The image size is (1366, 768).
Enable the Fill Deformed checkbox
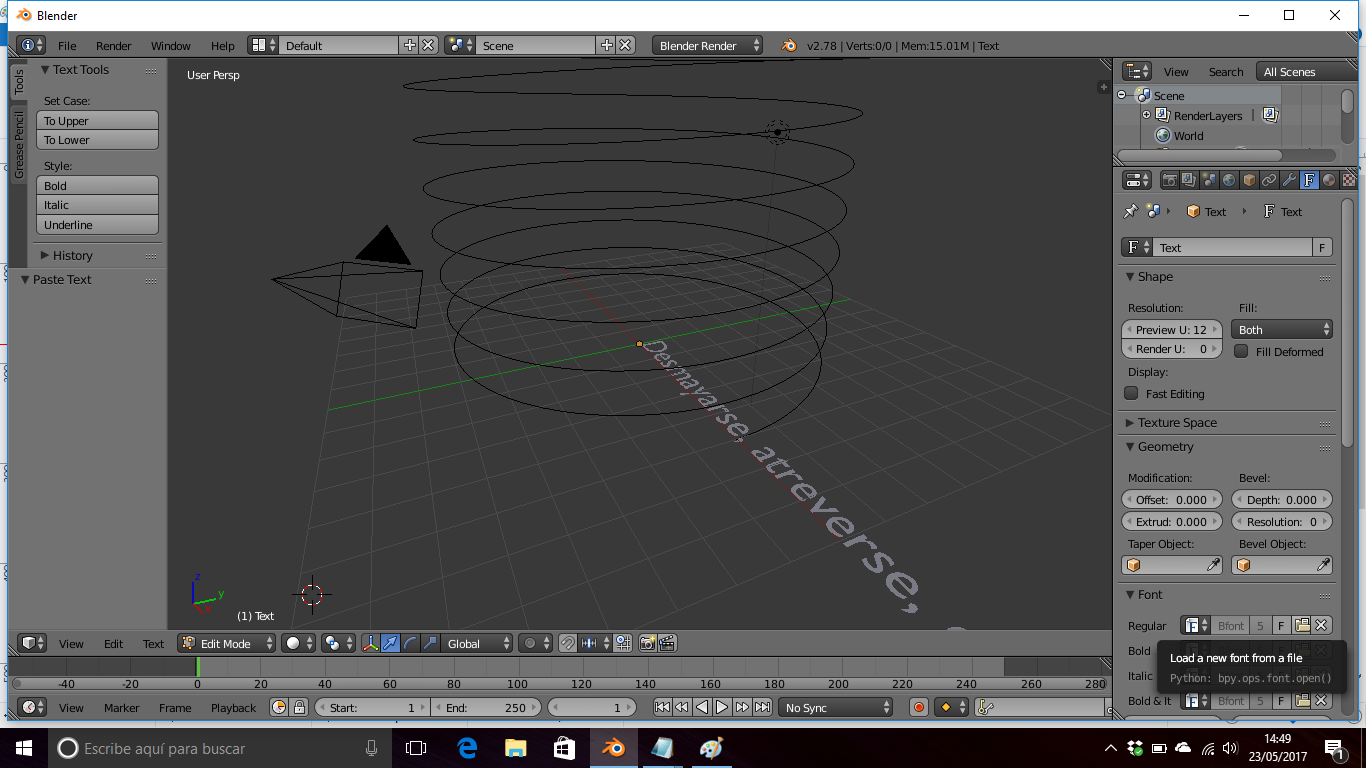[x=1241, y=351]
